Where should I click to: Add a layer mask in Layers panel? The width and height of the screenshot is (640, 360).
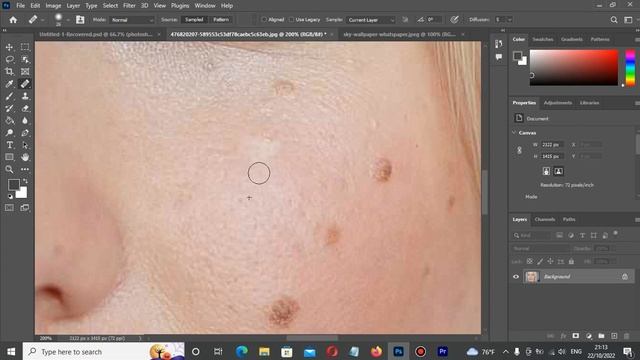coord(576,336)
